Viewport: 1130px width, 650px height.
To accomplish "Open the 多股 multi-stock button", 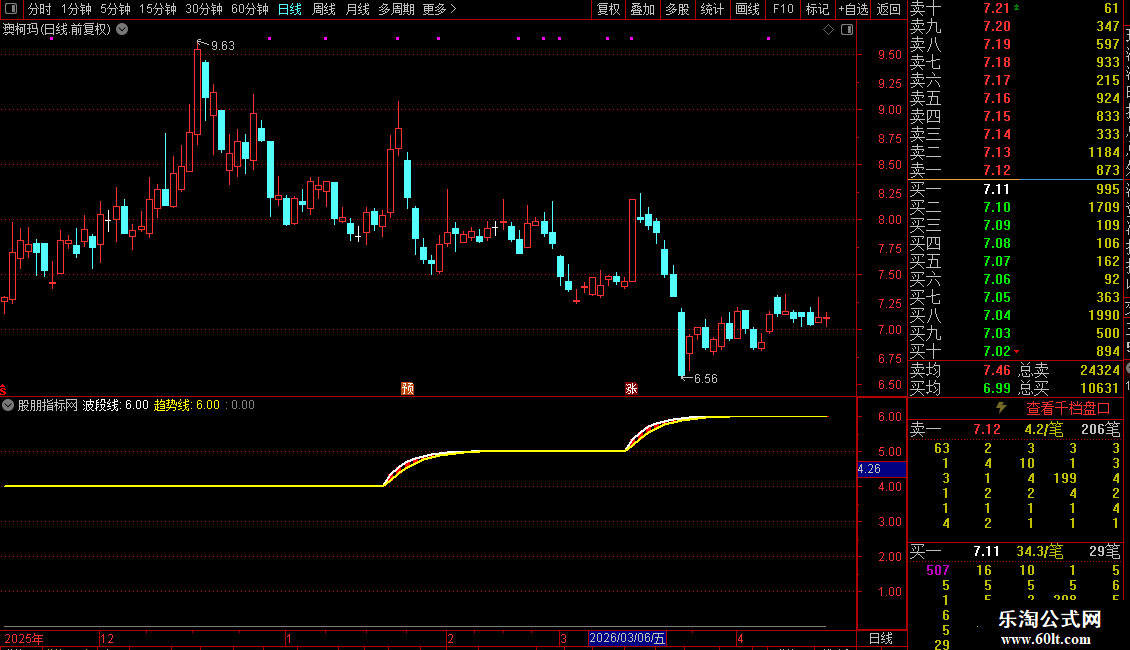I will click(677, 9).
